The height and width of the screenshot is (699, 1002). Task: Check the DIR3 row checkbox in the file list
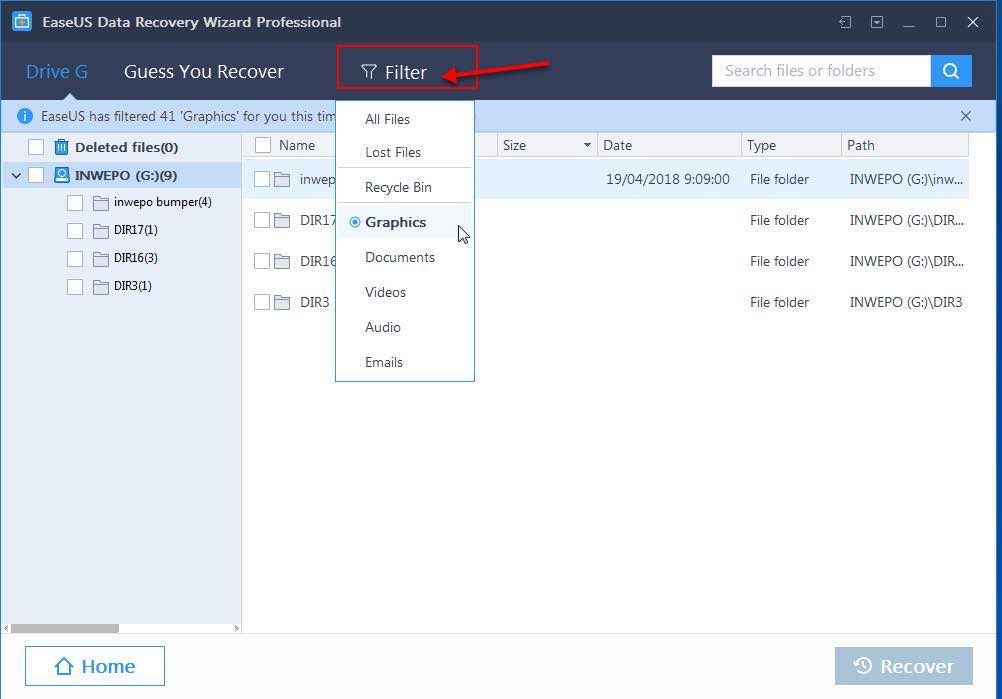point(261,302)
